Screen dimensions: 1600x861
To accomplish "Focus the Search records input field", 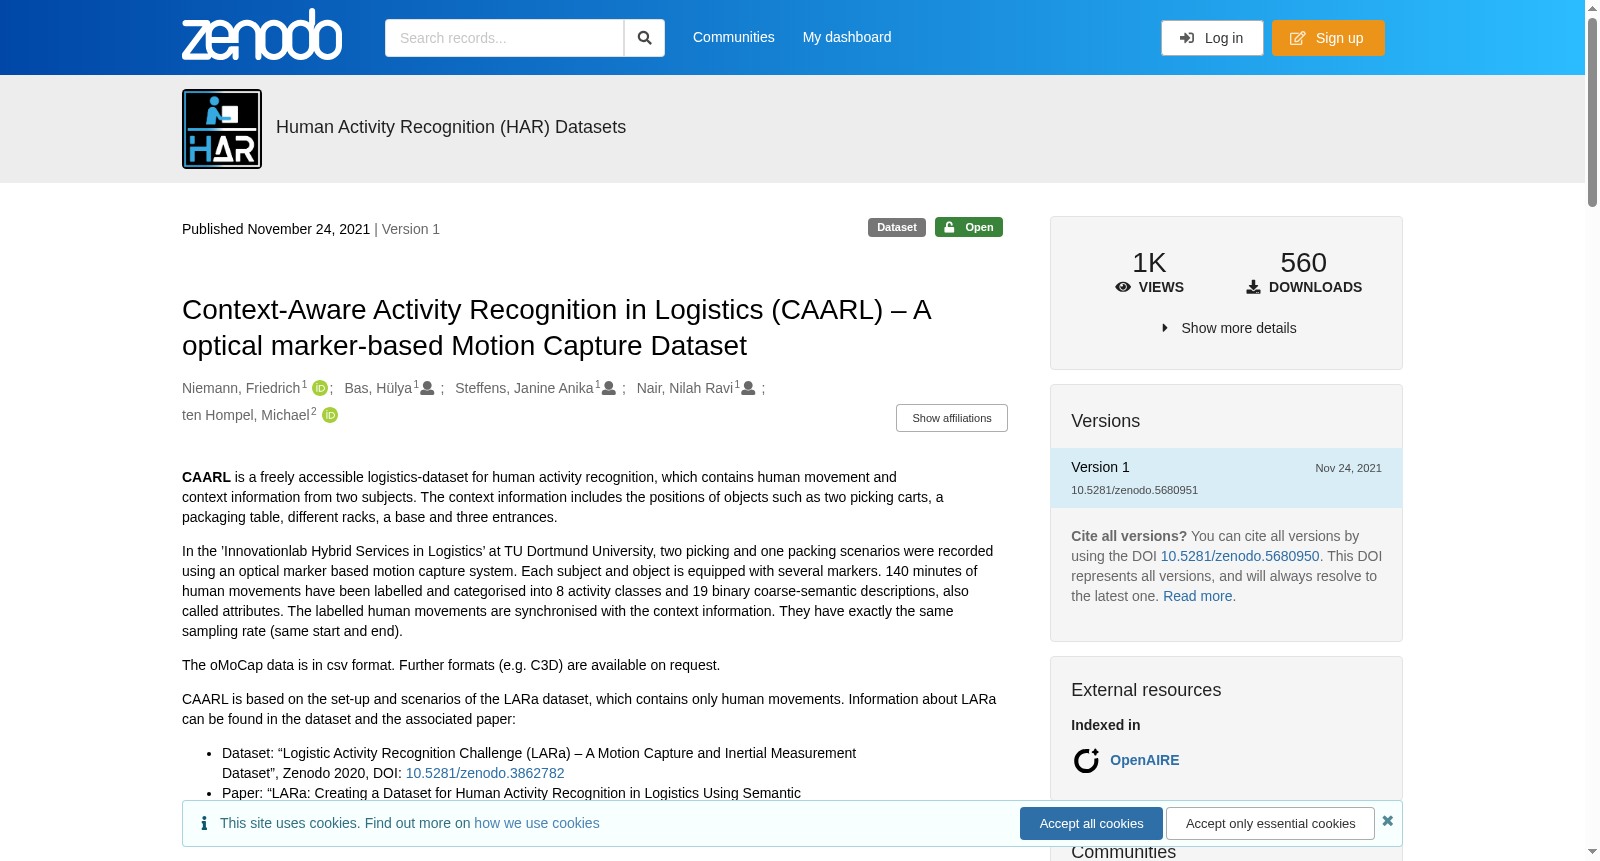I will (504, 38).
